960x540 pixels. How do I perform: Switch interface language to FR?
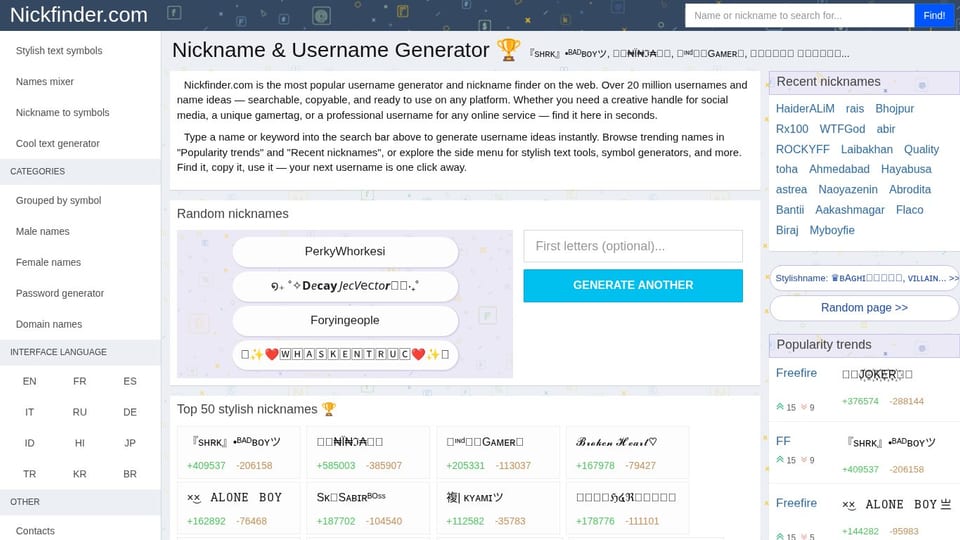[x=80, y=381]
